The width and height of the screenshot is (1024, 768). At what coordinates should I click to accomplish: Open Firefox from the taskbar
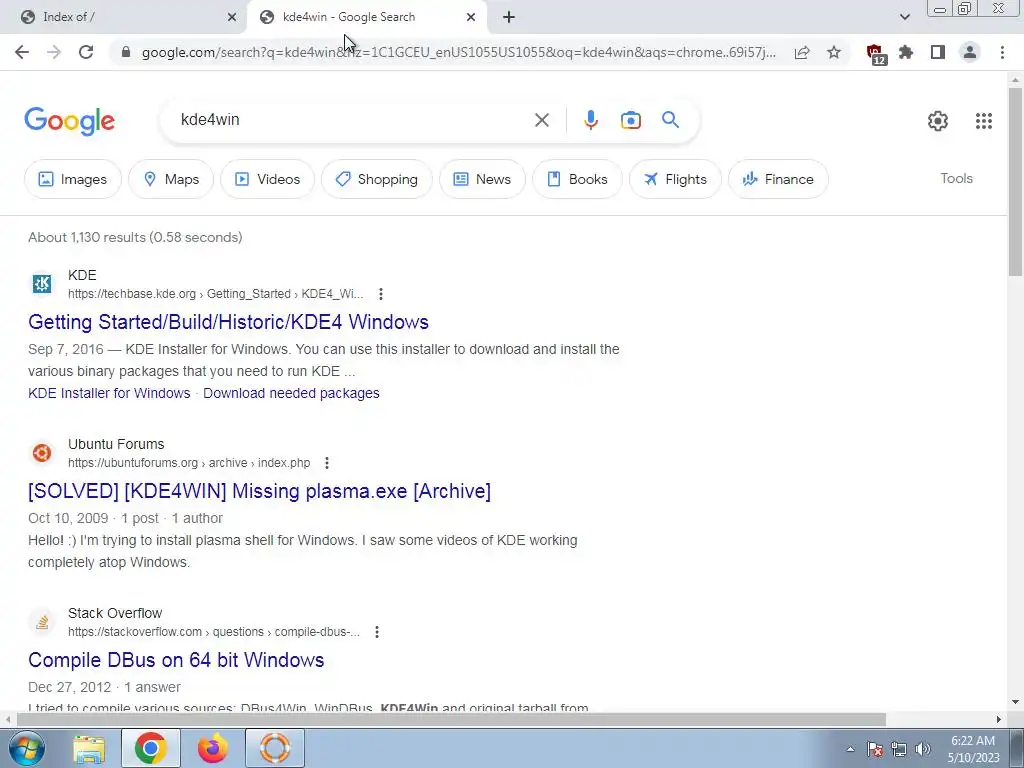(213, 748)
